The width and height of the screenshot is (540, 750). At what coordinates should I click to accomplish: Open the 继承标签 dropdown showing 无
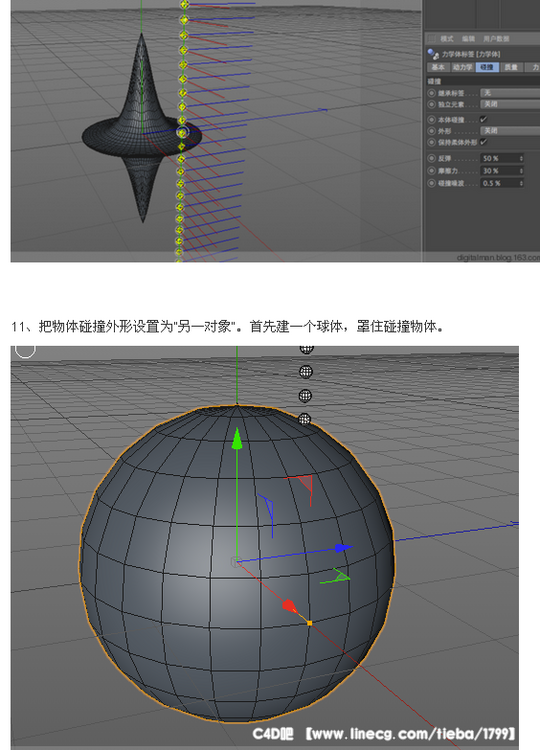tap(510, 93)
